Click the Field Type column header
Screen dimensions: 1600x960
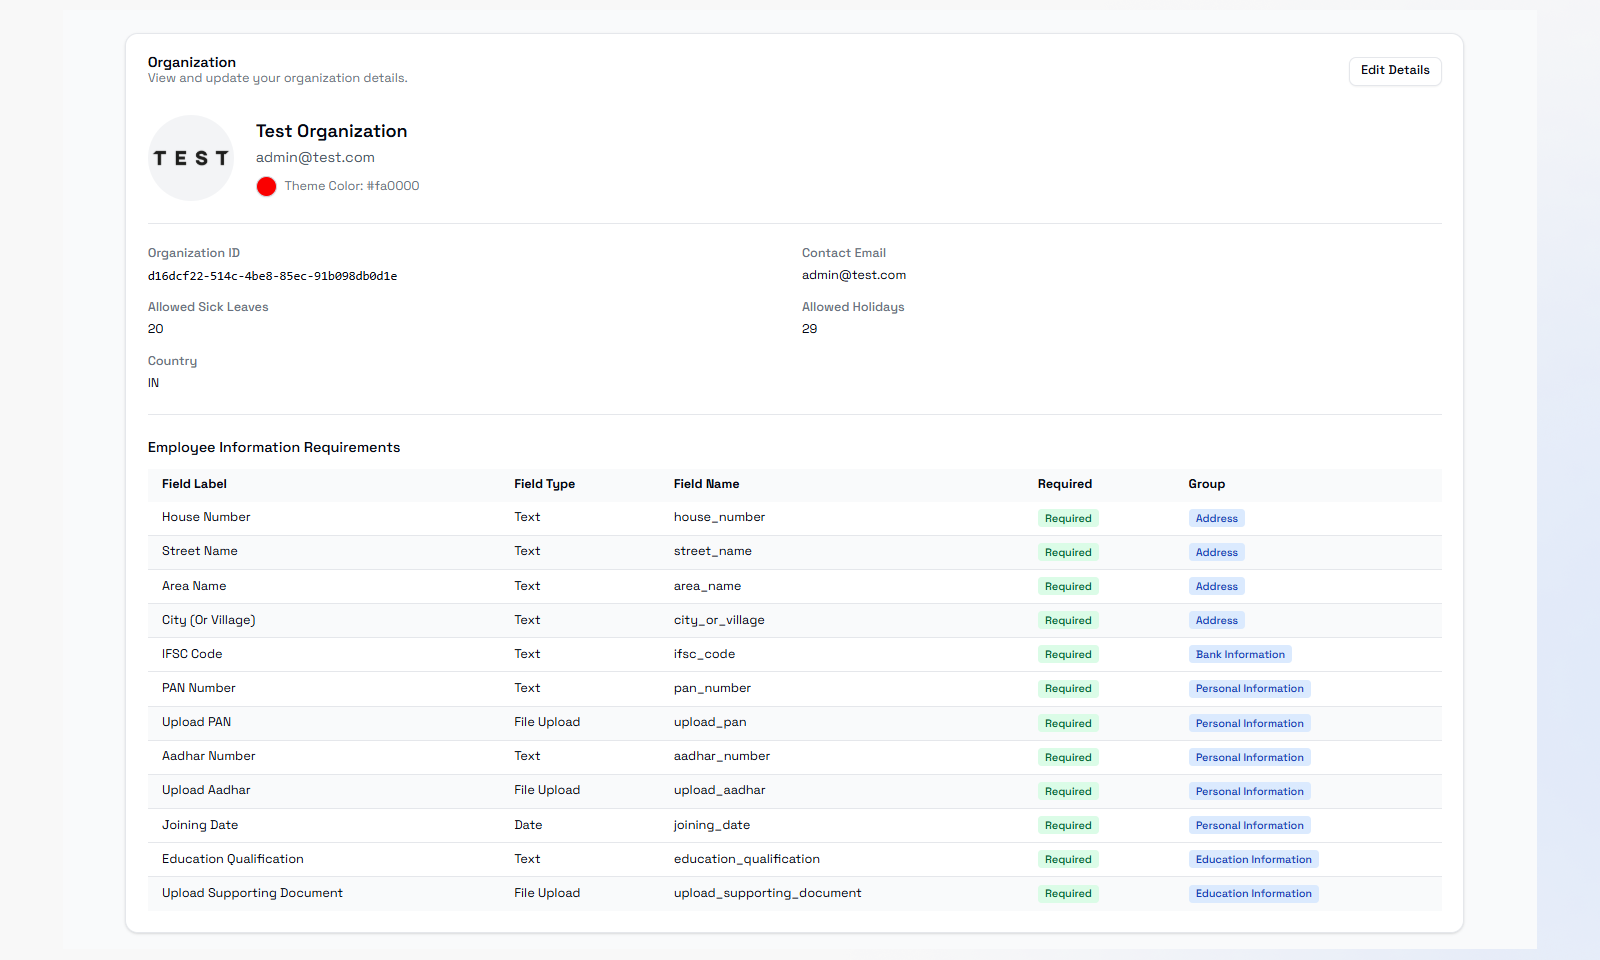click(544, 484)
